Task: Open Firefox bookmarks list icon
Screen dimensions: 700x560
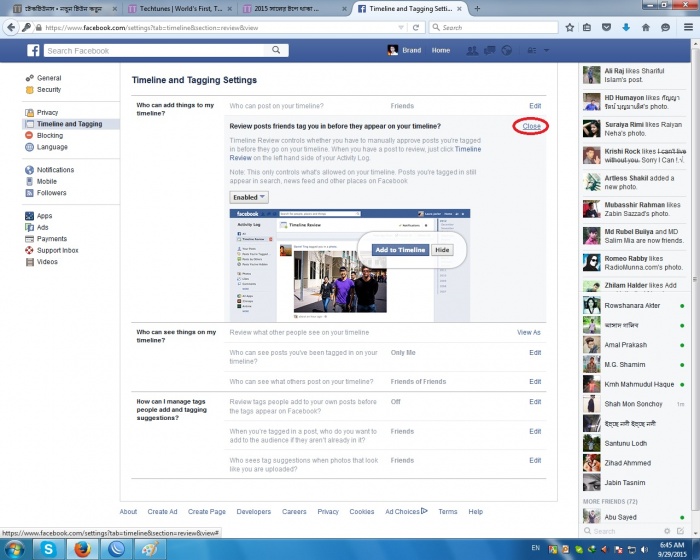Action: coord(587,28)
